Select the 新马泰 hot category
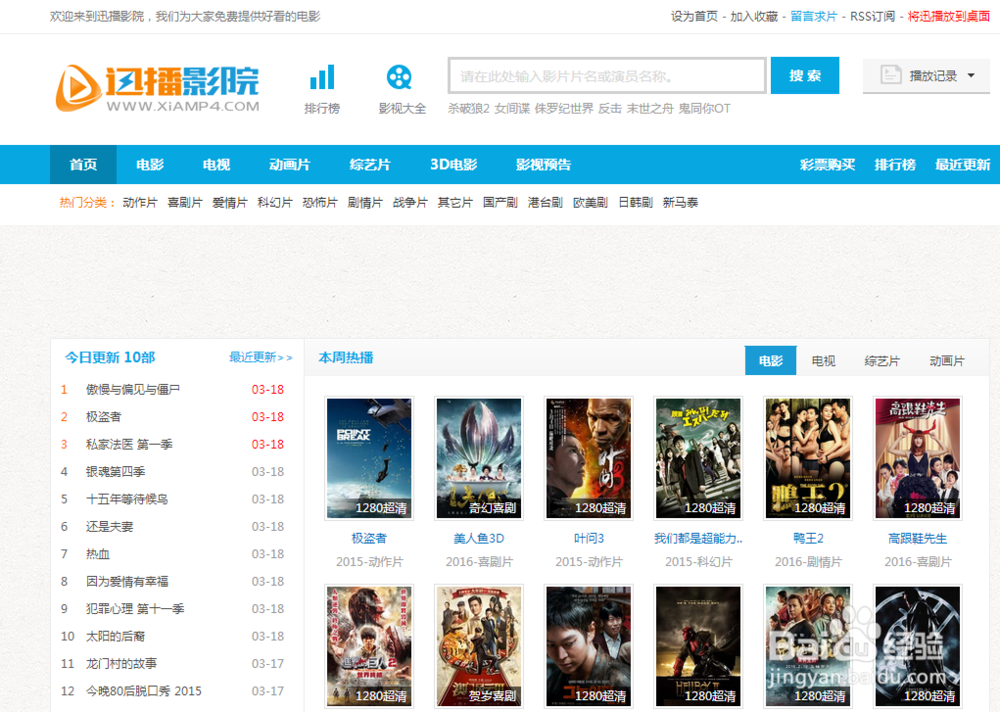Screen dimensions: 1000x712 pyautogui.click(x=680, y=203)
